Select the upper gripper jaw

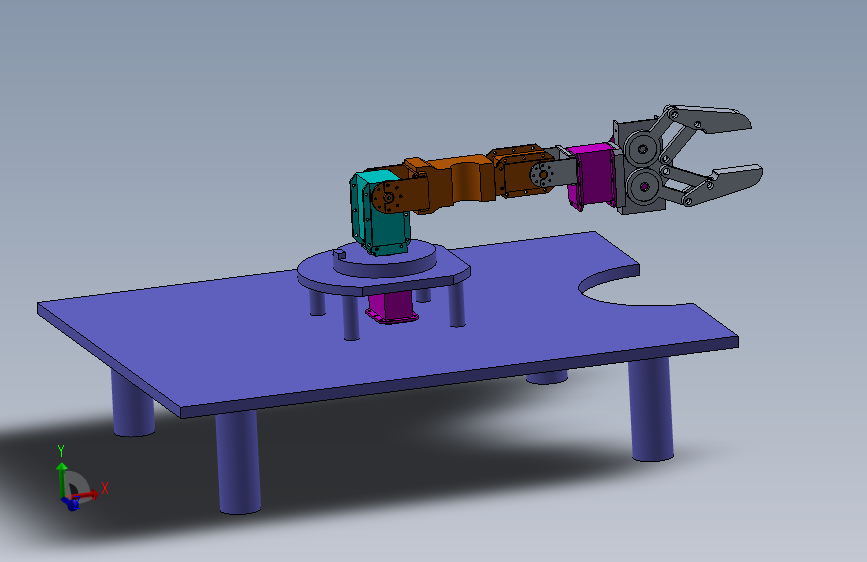pyautogui.click(x=711, y=119)
